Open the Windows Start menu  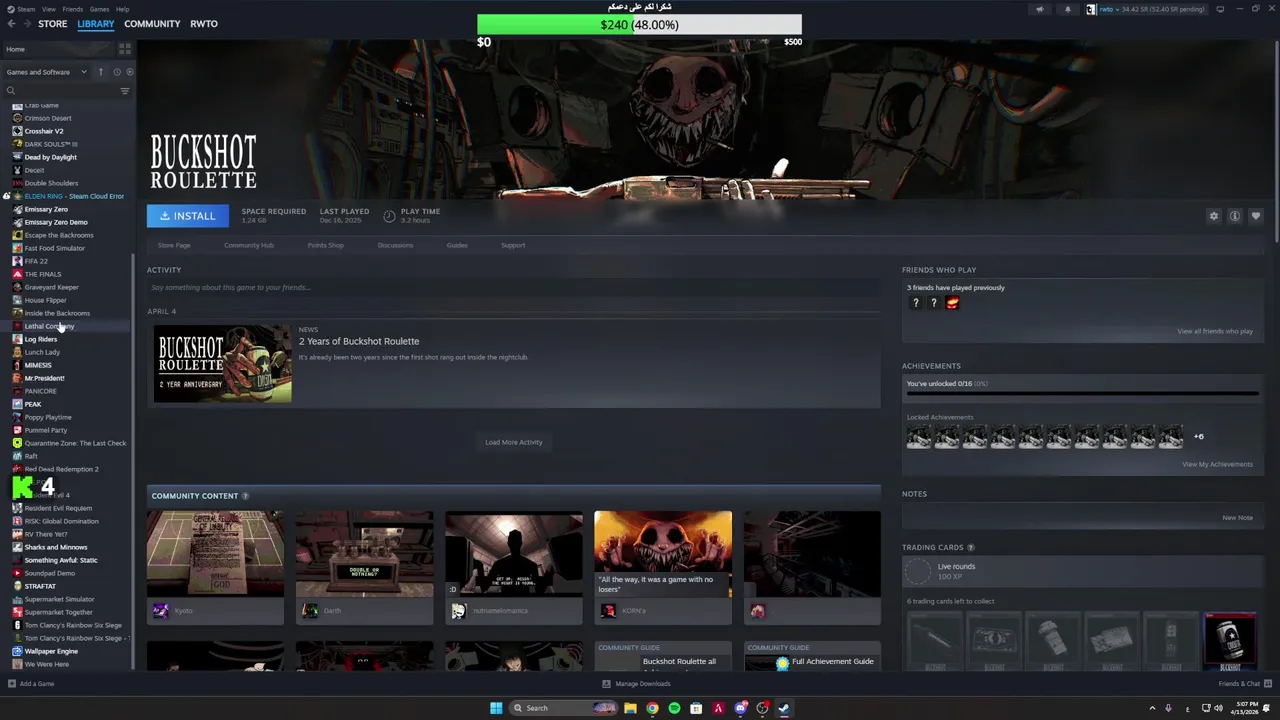(x=496, y=708)
